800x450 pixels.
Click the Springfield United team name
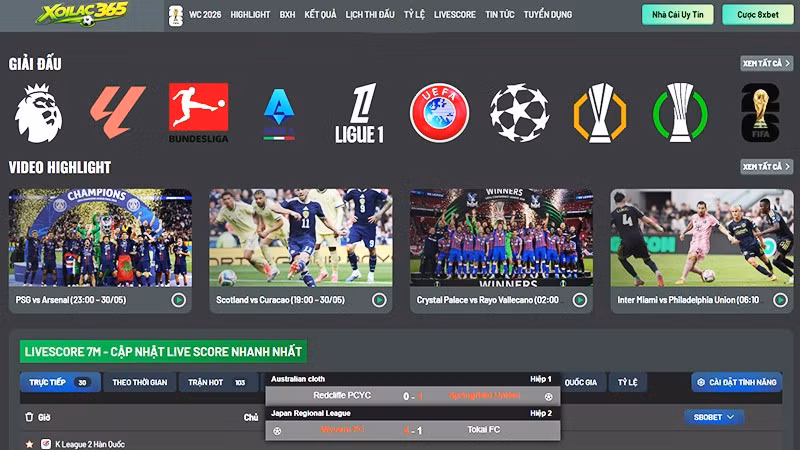(484, 395)
